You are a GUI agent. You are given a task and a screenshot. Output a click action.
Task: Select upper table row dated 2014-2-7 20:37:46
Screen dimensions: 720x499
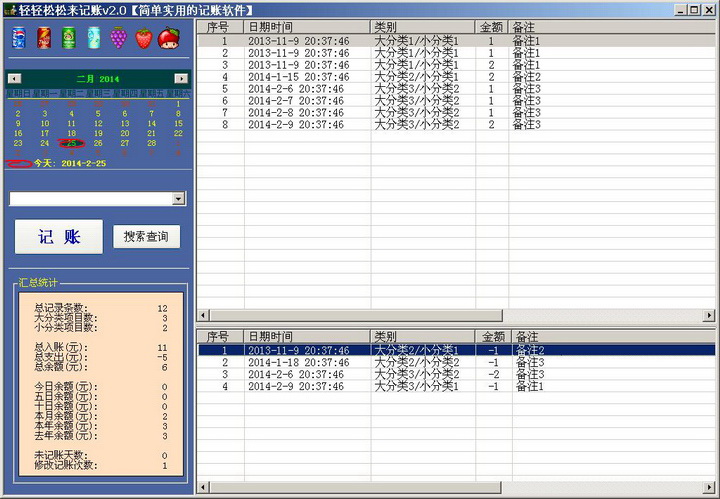[x=456, y=101]
